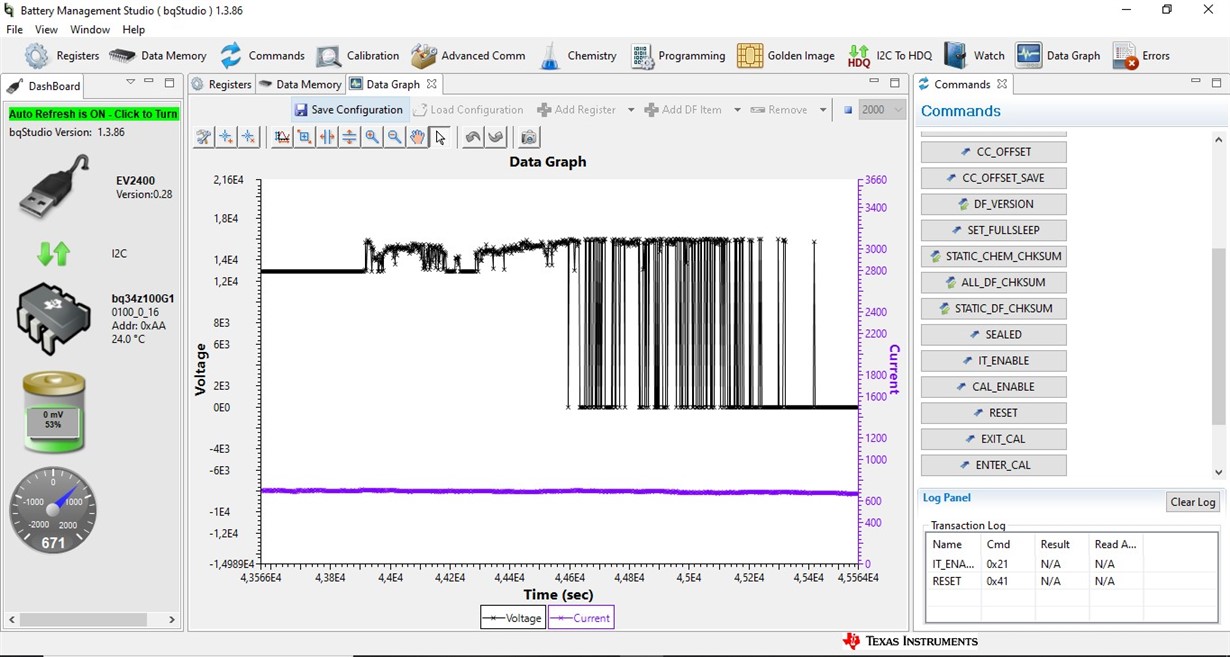Open the View menu
Screen dimensions: 1230x657
[46, 30]
